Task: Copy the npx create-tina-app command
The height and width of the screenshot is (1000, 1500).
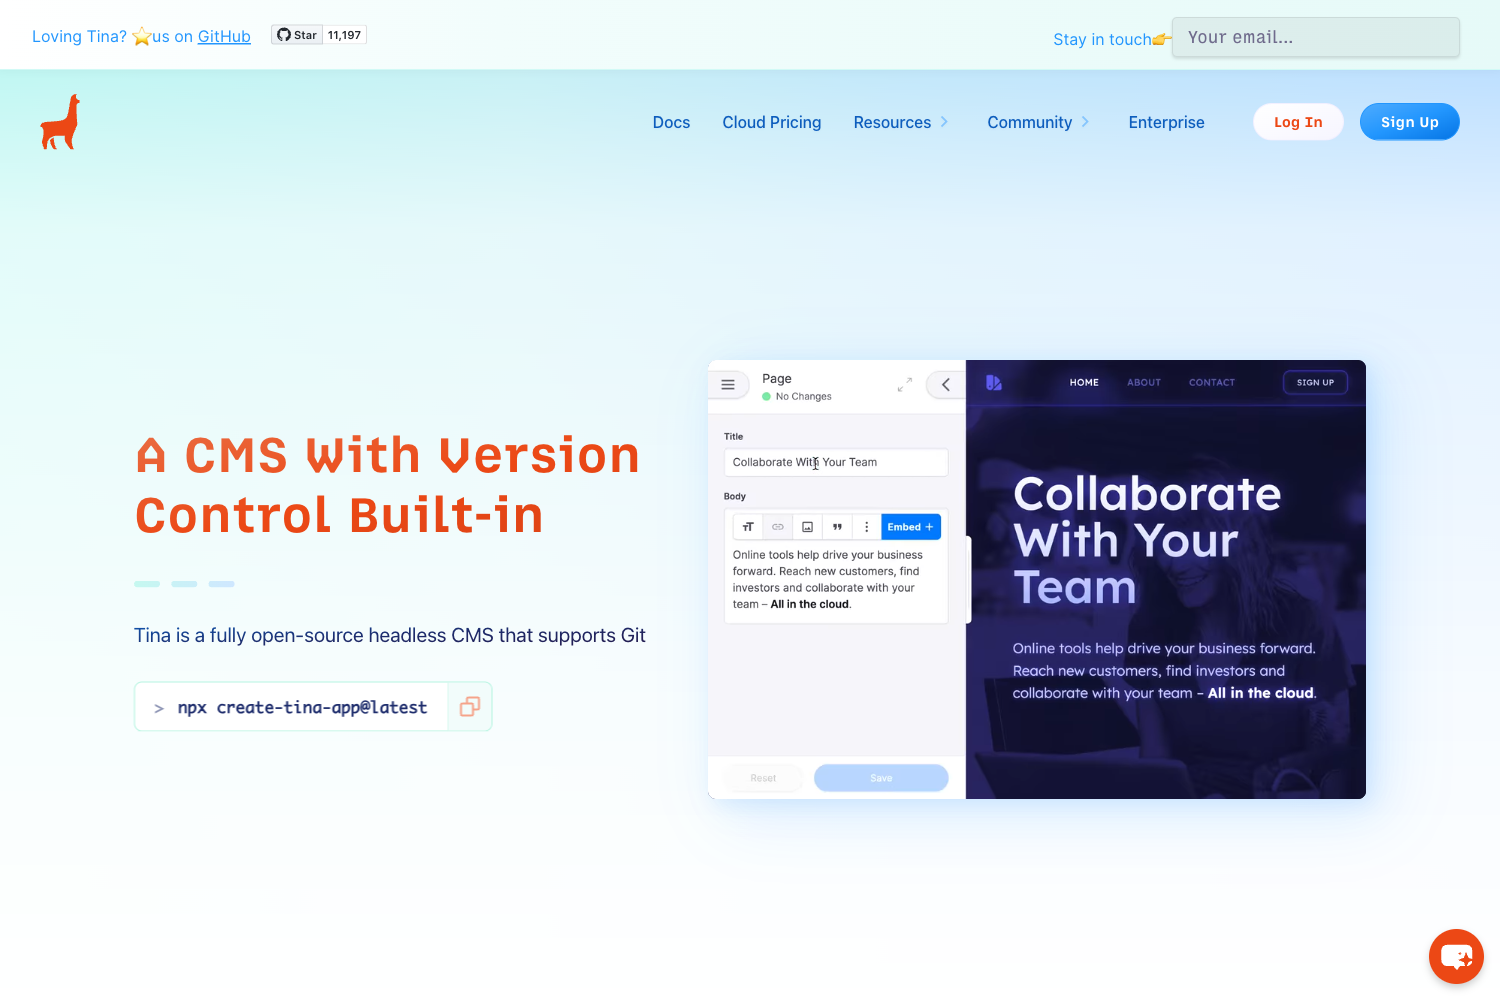Action: (x=468, y=706)
